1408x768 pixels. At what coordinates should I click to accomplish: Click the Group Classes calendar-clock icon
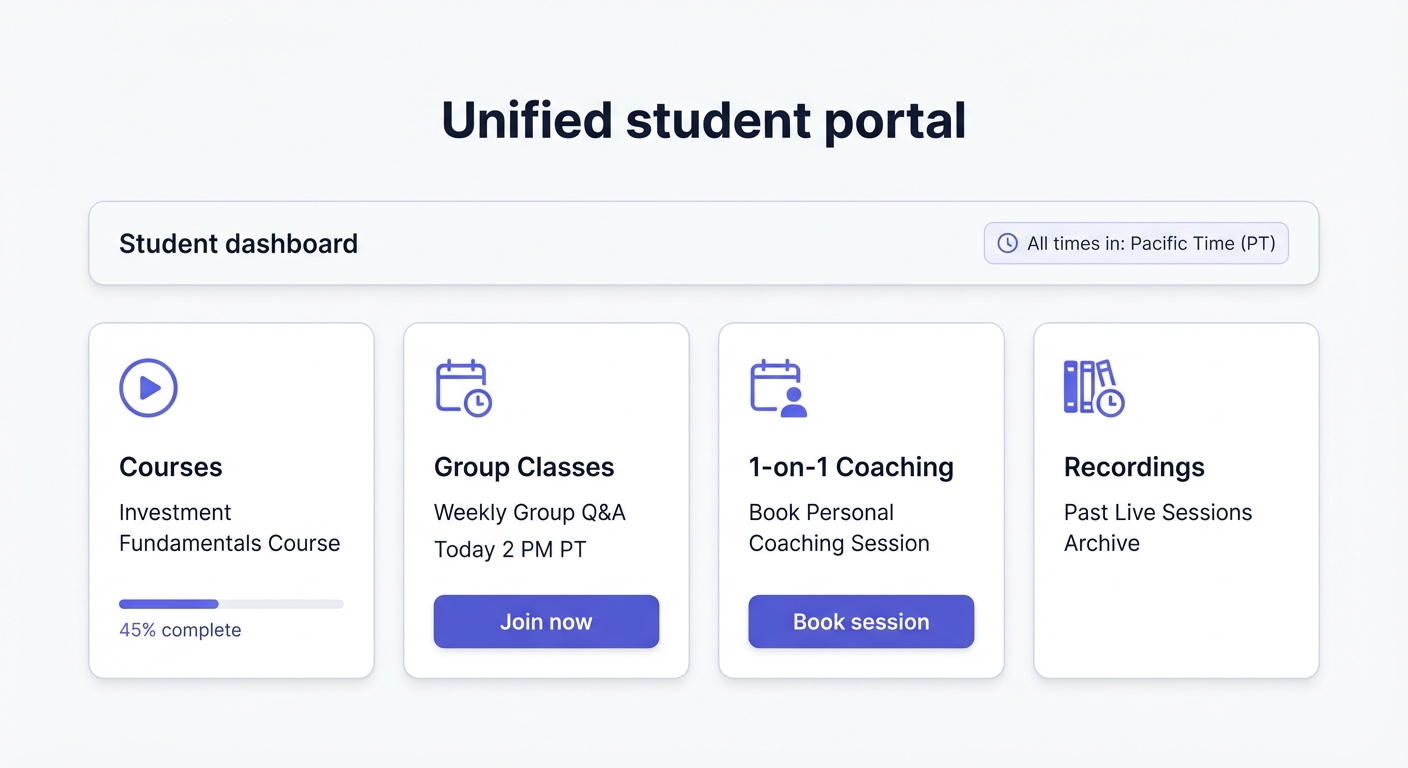(463, 388)
